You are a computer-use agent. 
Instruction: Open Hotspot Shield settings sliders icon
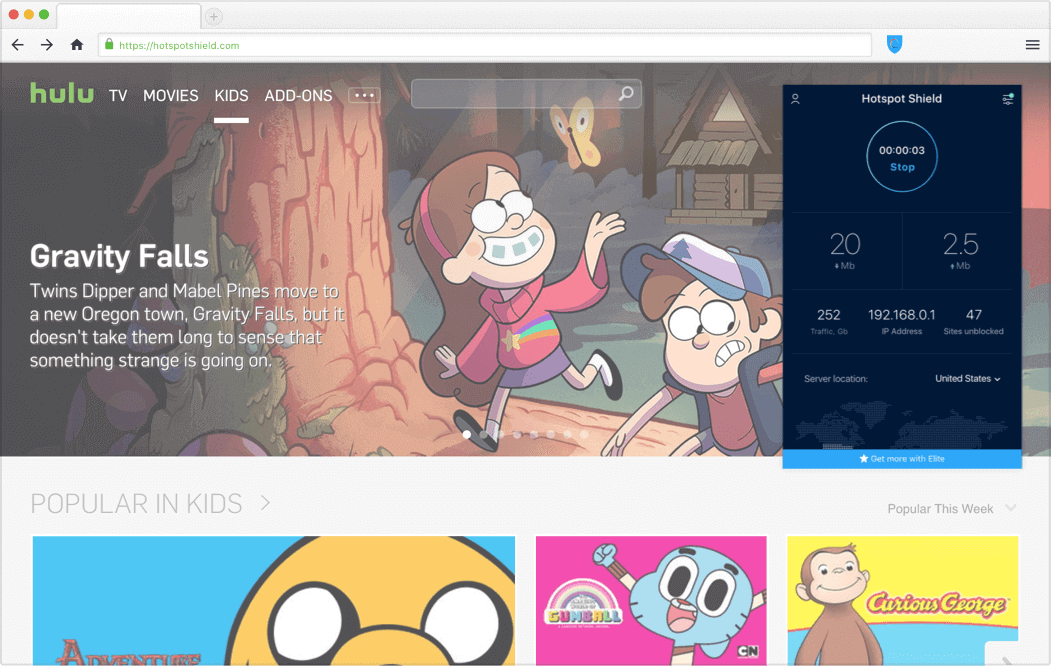[1008, 99]
